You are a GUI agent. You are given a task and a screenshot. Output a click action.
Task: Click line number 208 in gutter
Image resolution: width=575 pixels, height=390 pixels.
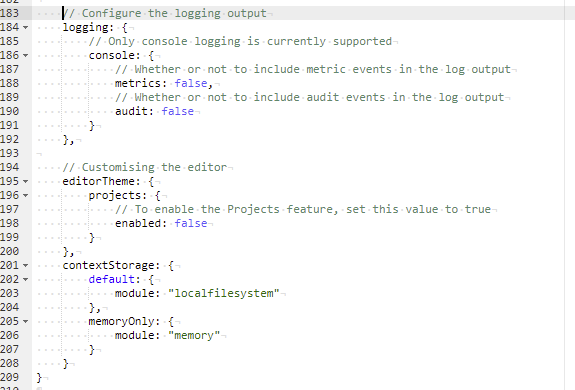10,363
